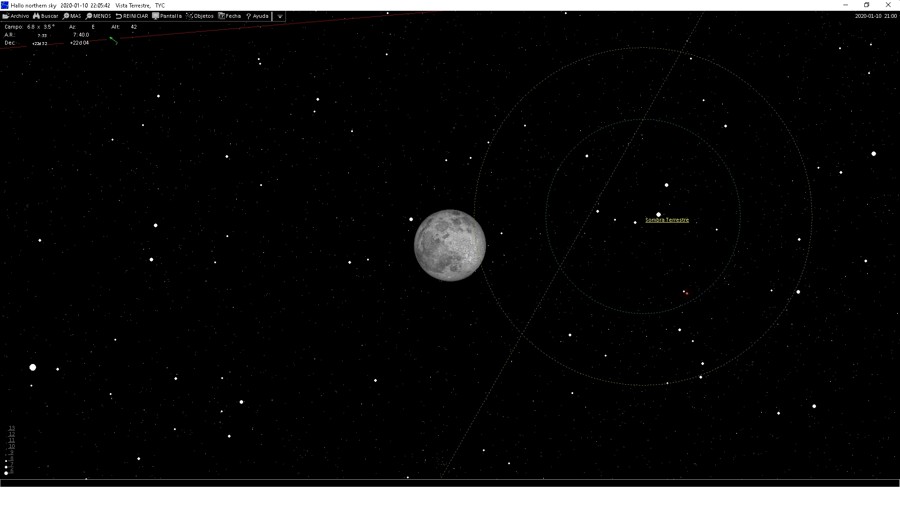Click the Sombra Terrestre label
The width and height of the screenshot is (900, 506).
pos(667,220)
